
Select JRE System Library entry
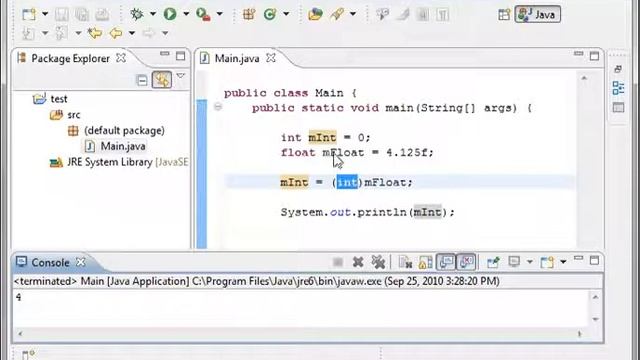click(119, 162)
